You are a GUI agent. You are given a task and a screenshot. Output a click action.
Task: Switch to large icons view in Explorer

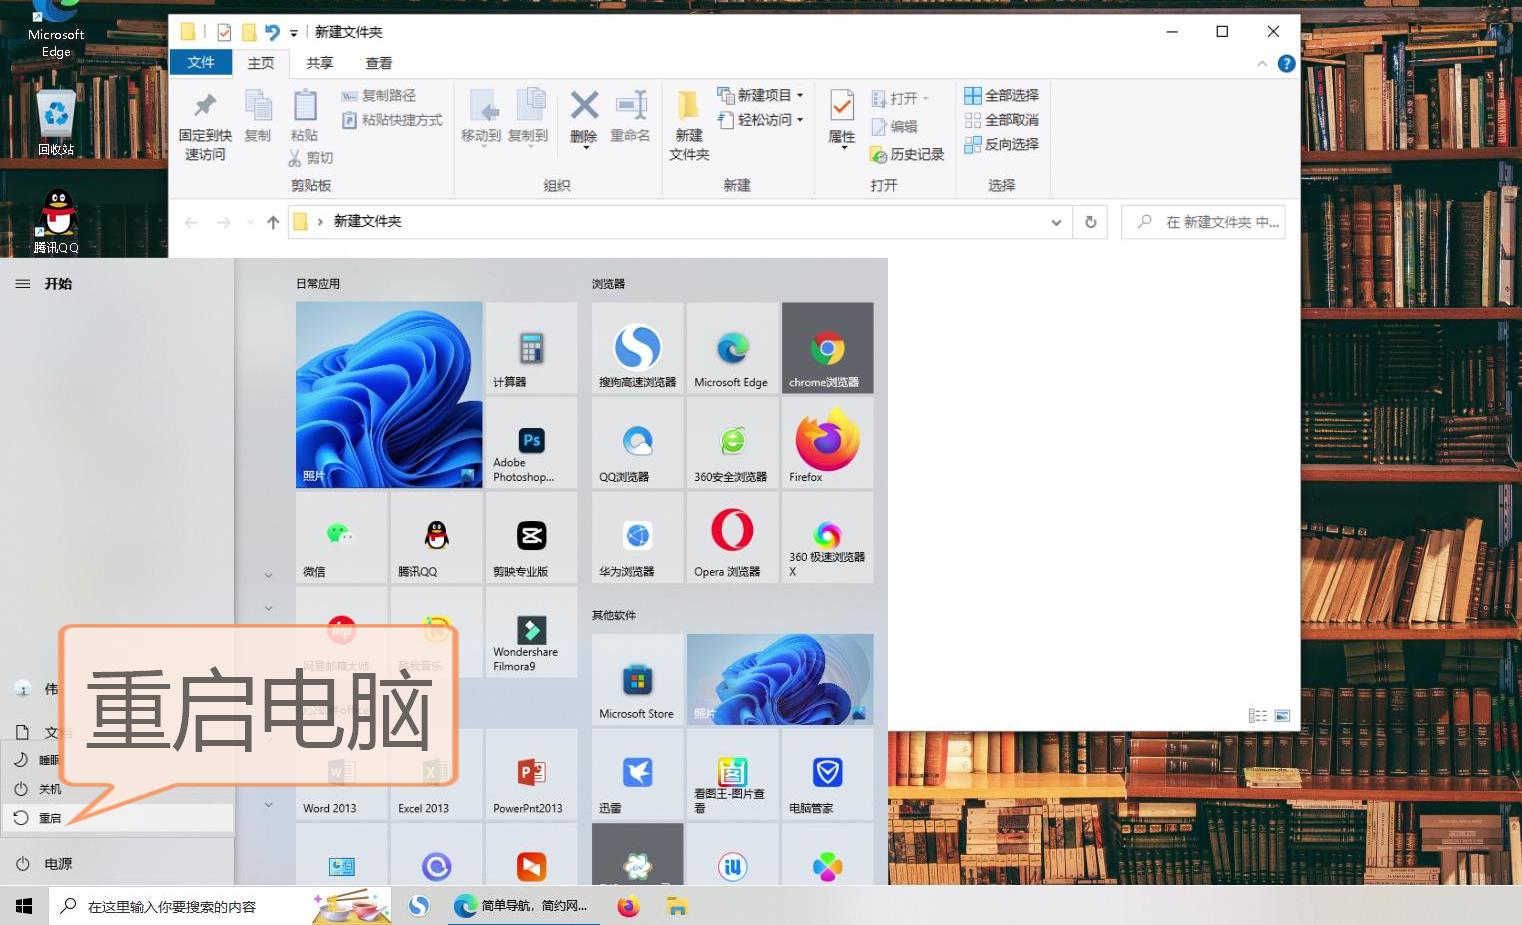click(1282, 716)
